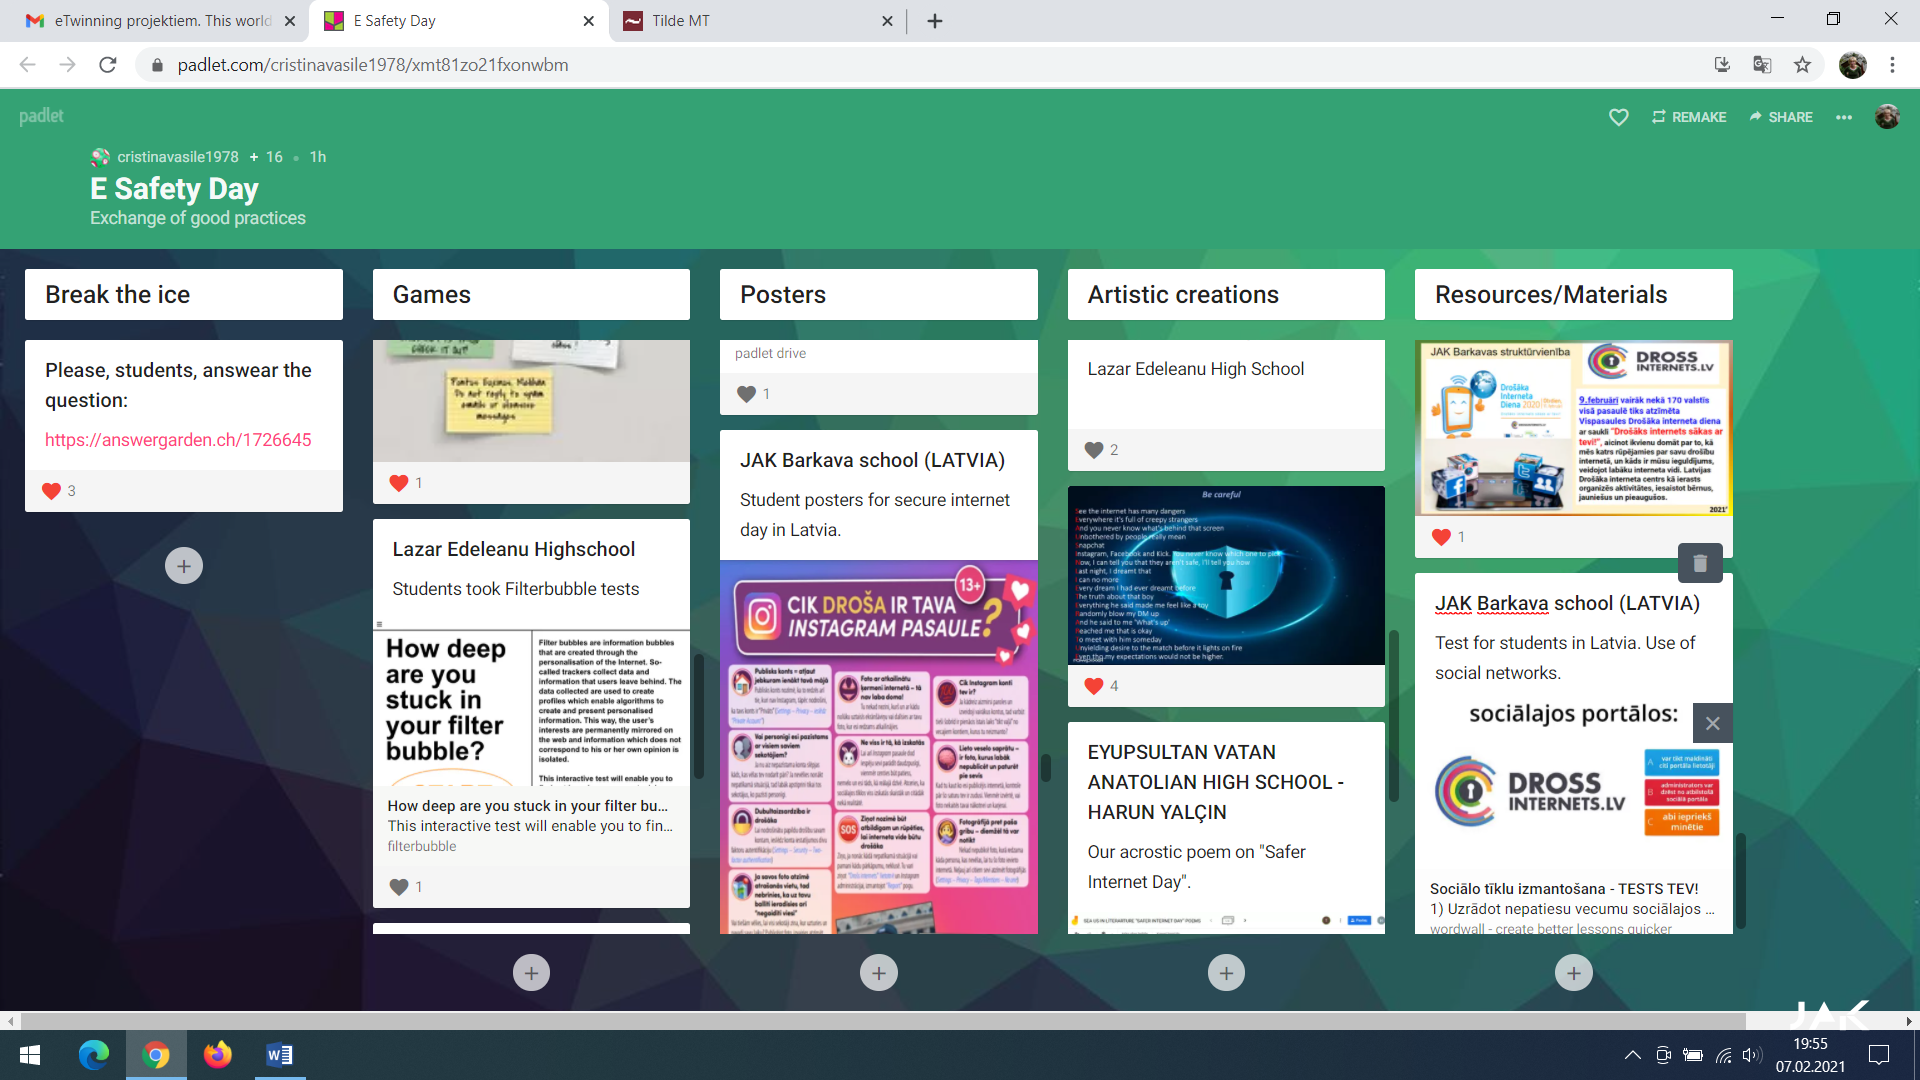The height and width of the screenshot is (1080, 1920).
Task: Toggle like on the answergarden question post
Action: tap(52, 491)
